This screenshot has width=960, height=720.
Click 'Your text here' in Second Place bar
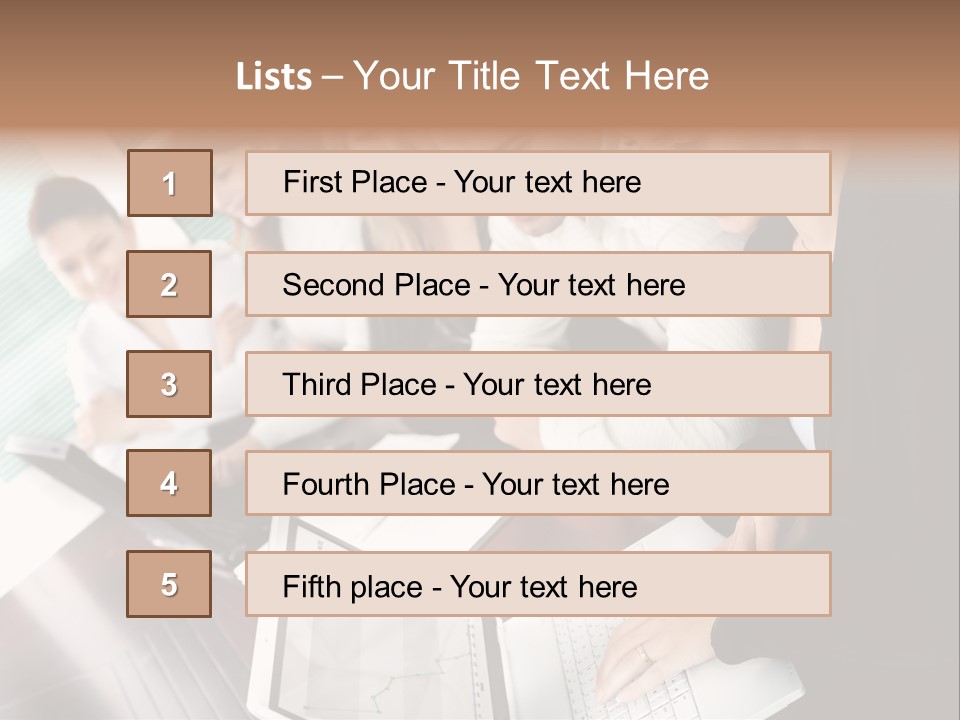[591, 285]
